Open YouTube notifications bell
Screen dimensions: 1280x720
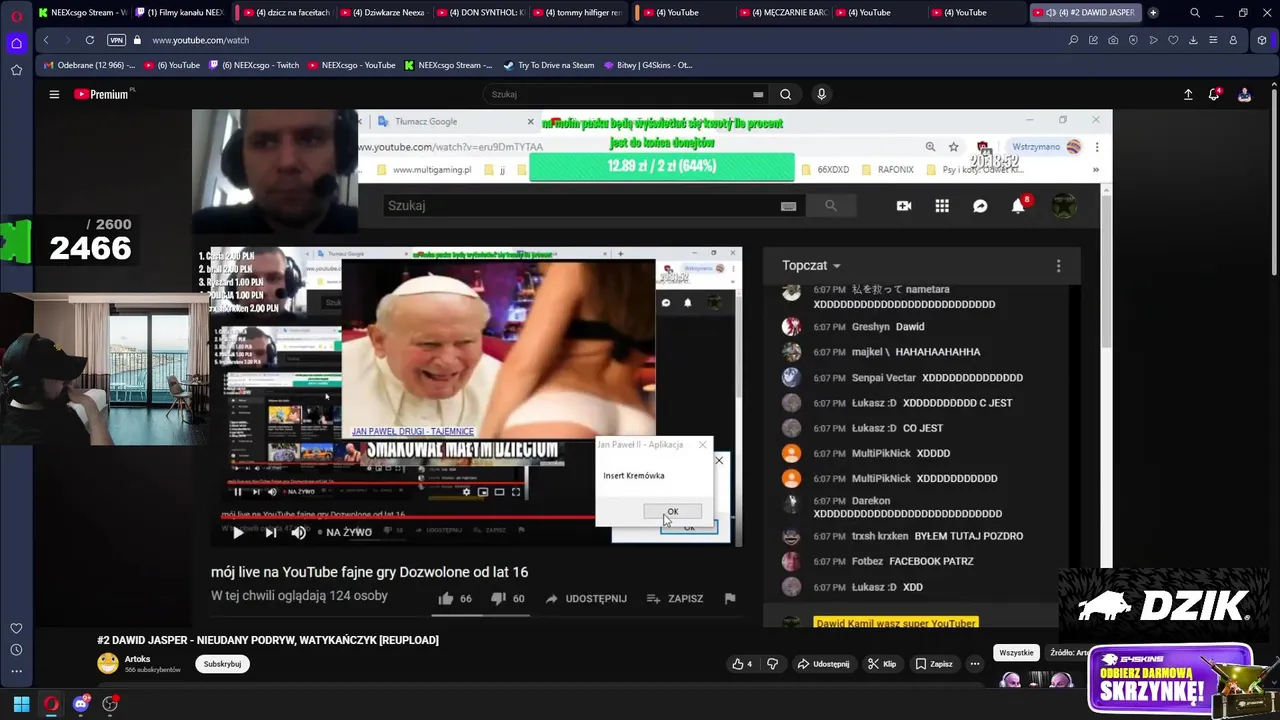(x=1214, y=94)
